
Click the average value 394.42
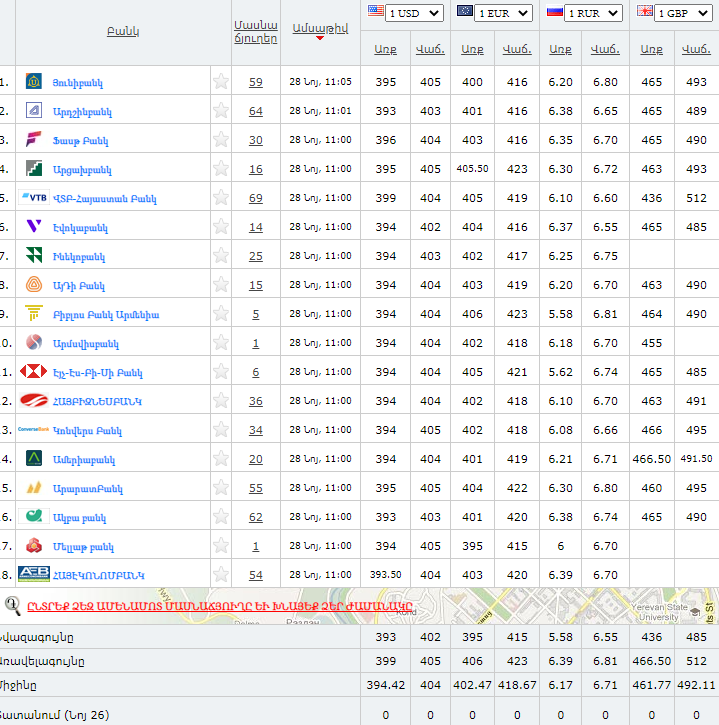(385, 685)
